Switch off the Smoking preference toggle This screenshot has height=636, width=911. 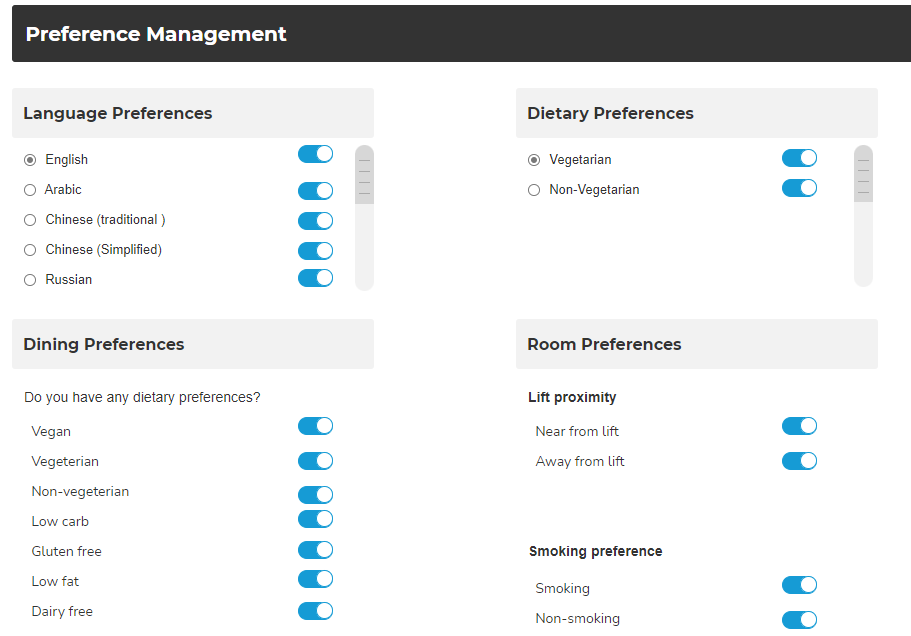click(x=799, y=585)
